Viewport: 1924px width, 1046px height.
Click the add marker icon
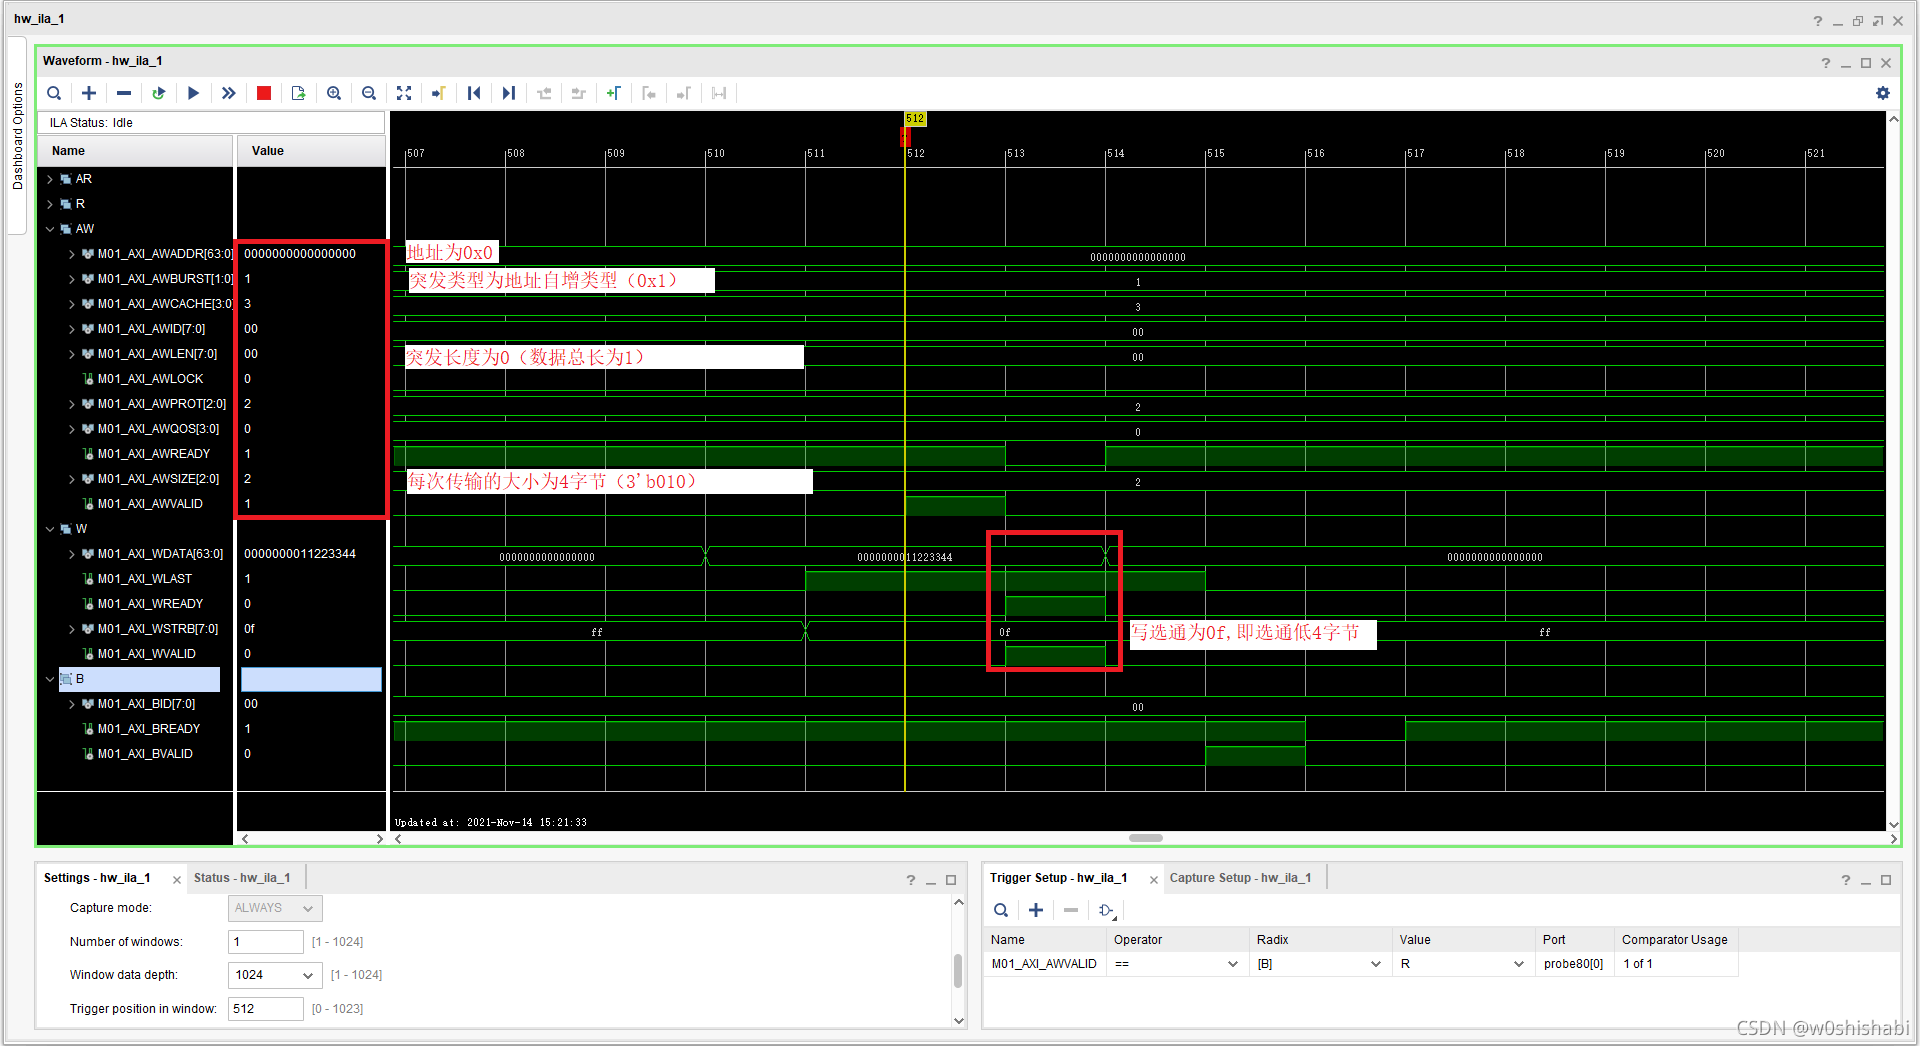click(x=614, y=93)
